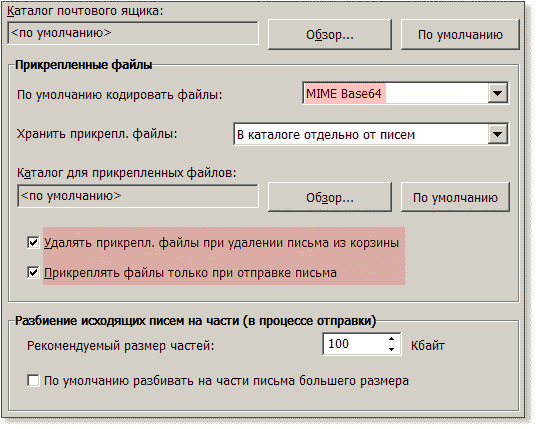Enable splitting larger messages into parts checkbox

click(33, 380)
